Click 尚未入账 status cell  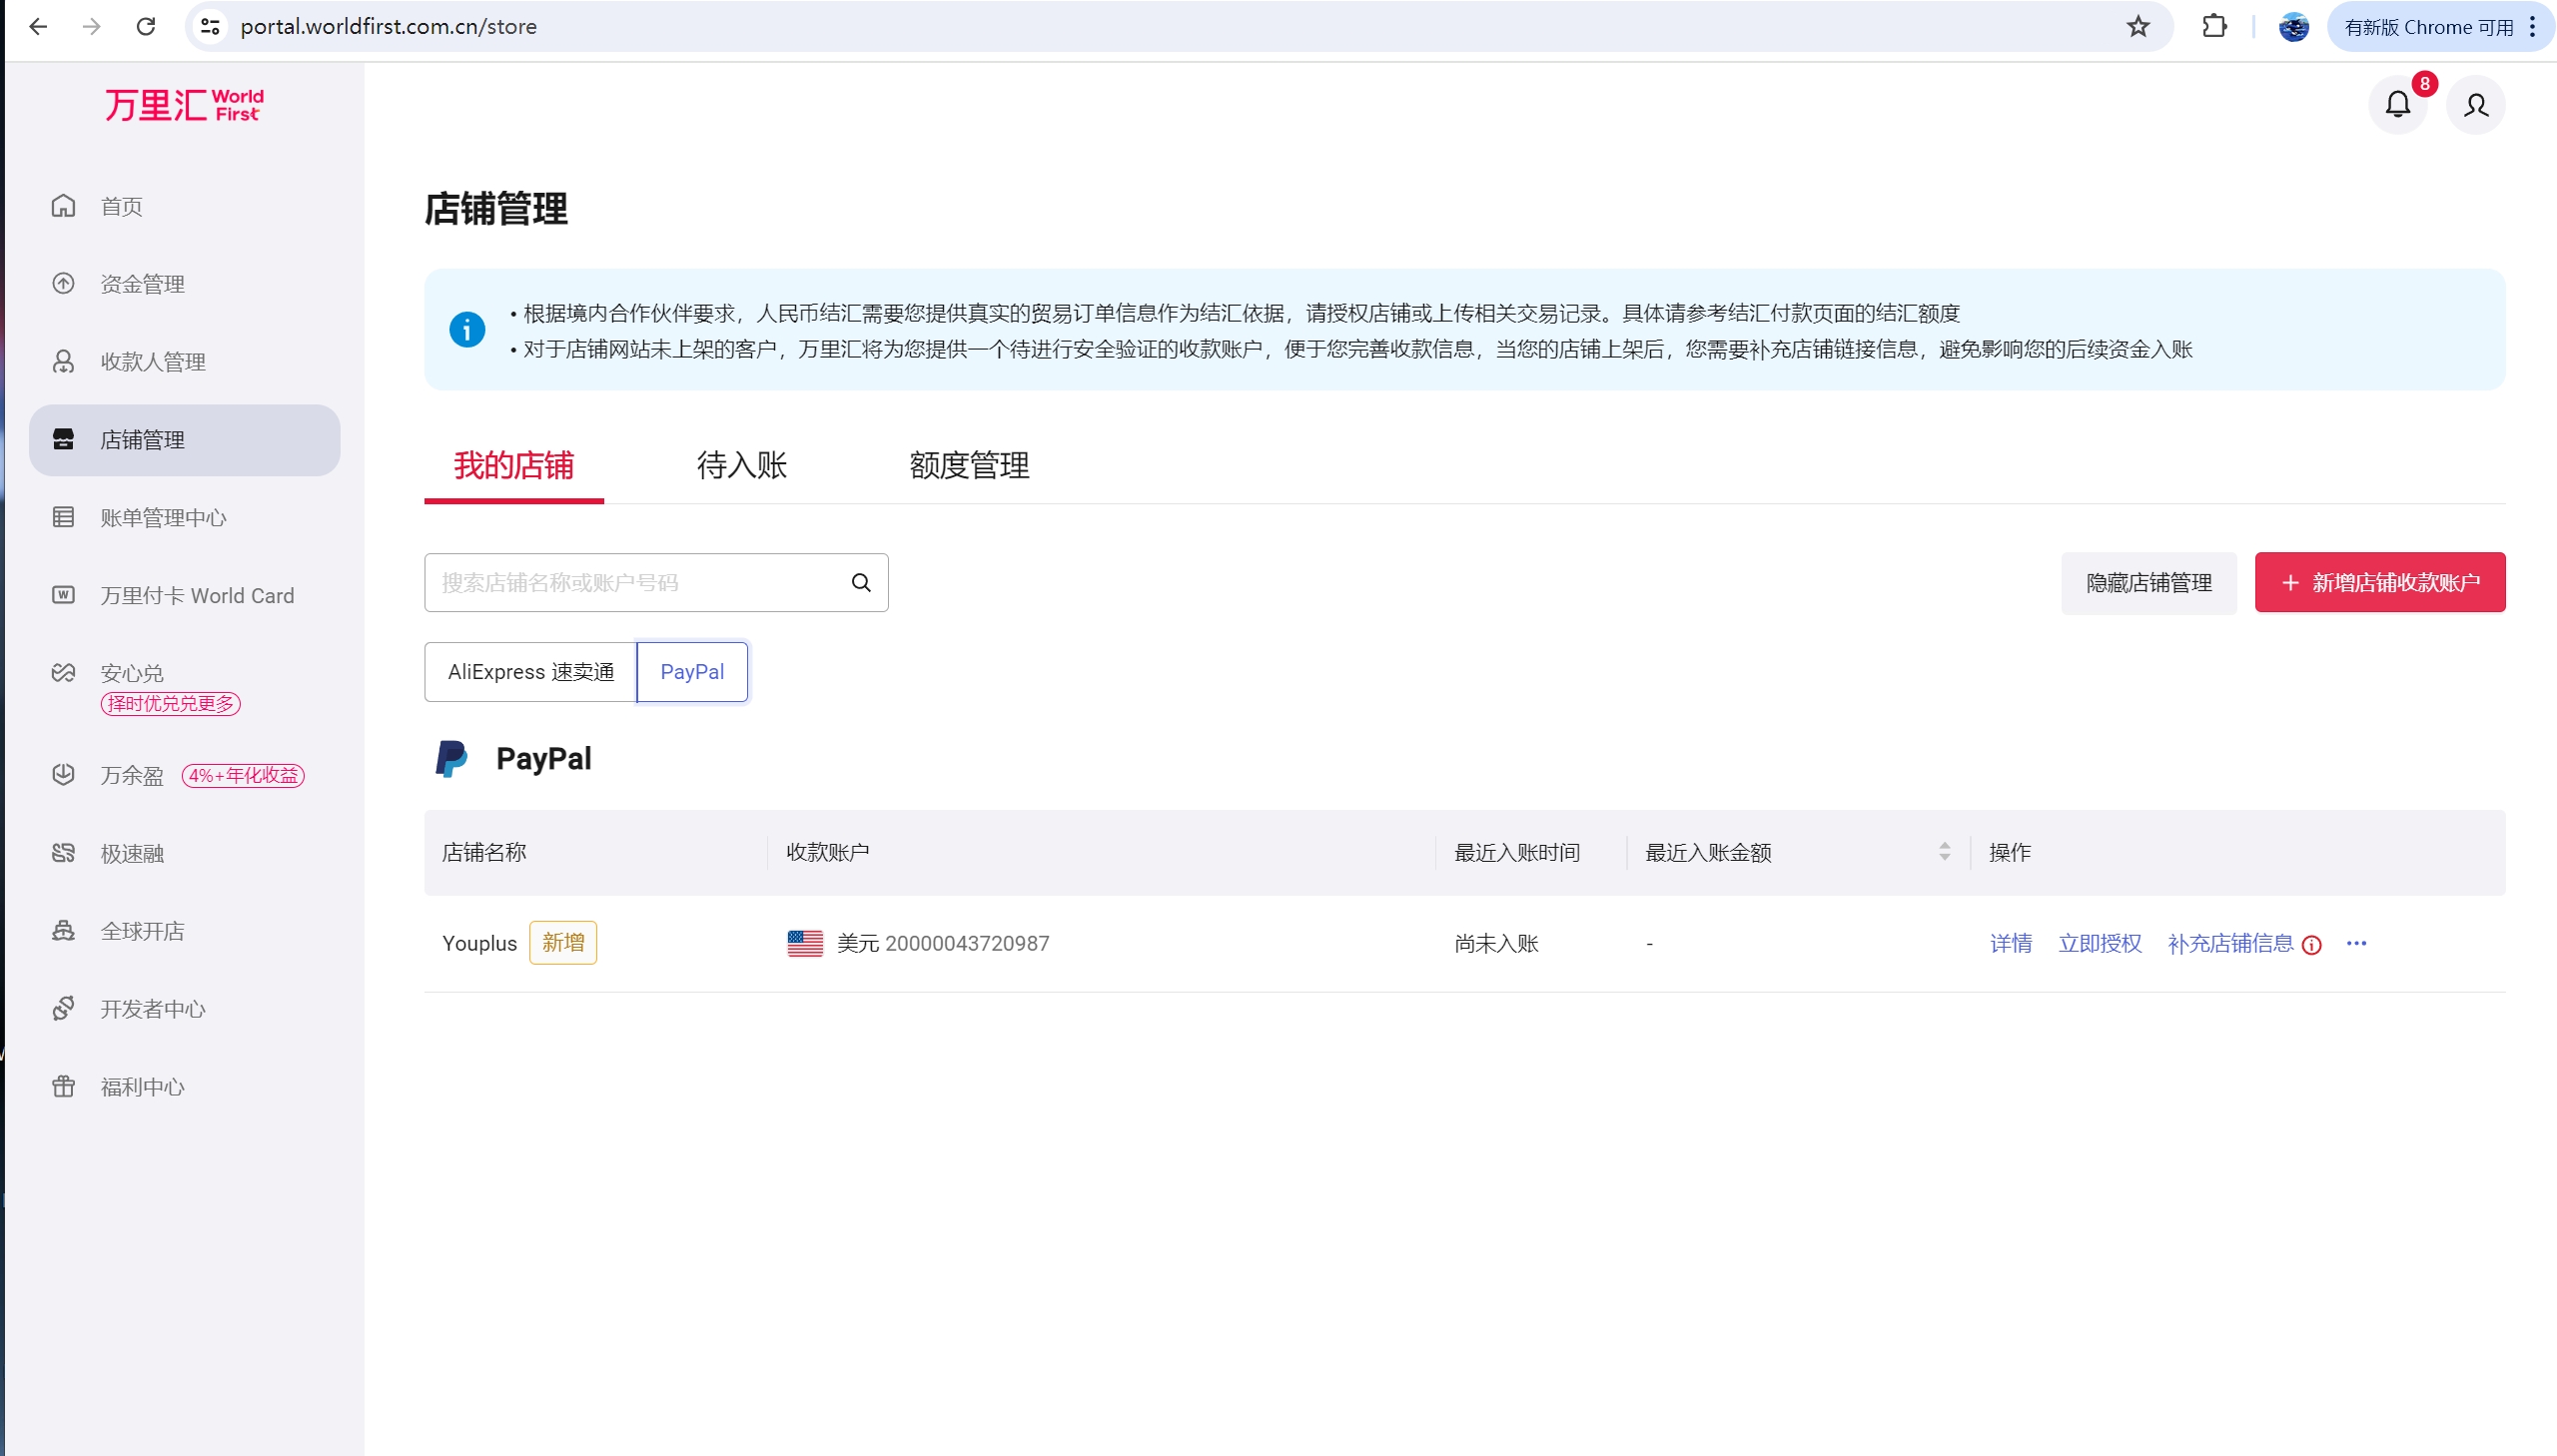pyautogui.click(x=1497, y=944)
